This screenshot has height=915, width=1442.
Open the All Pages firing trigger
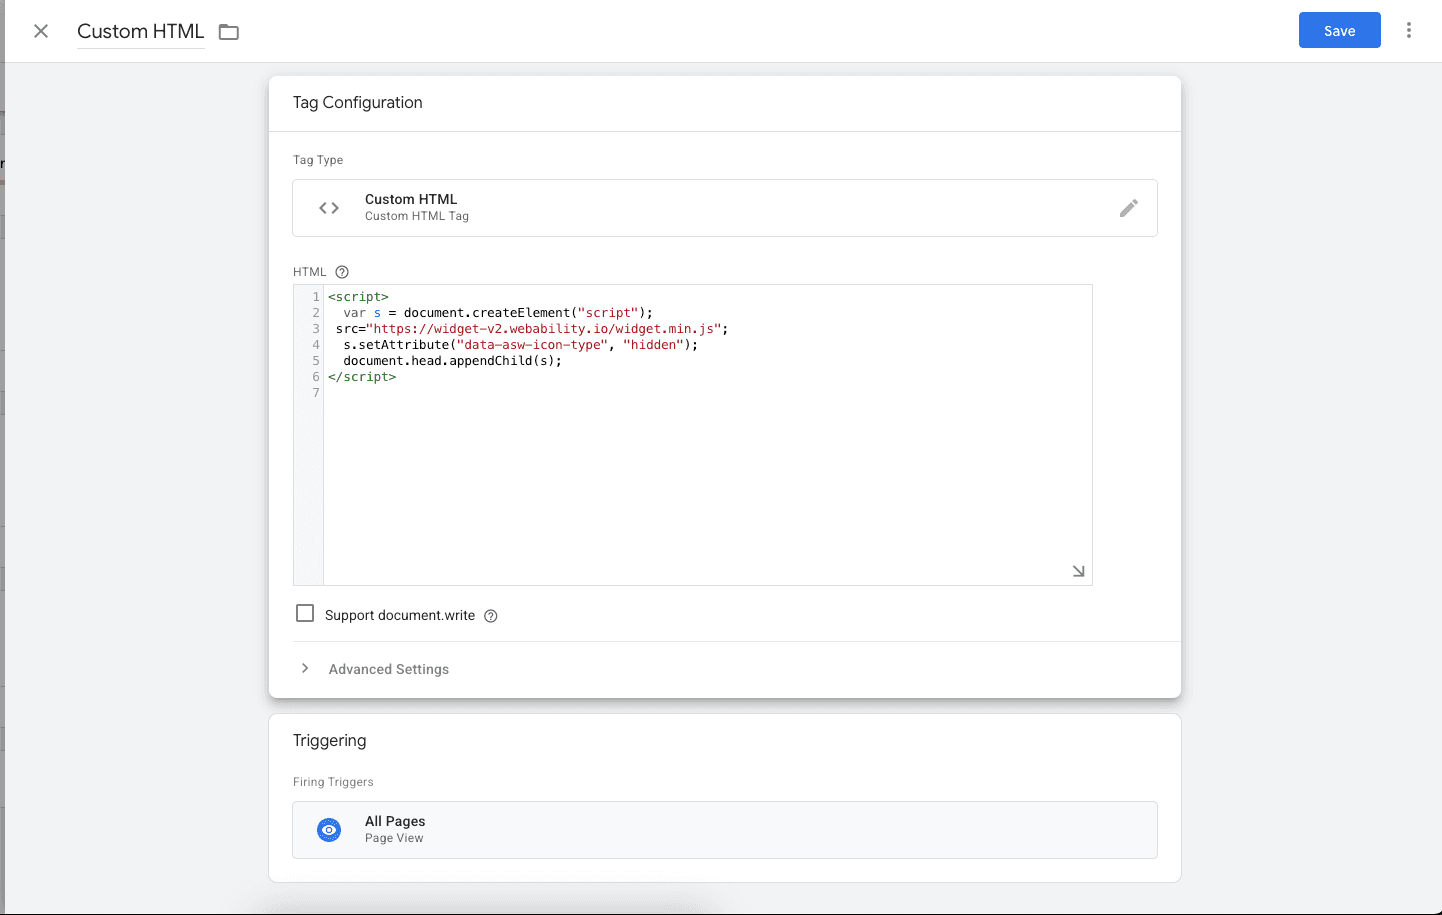click(725, 830)
